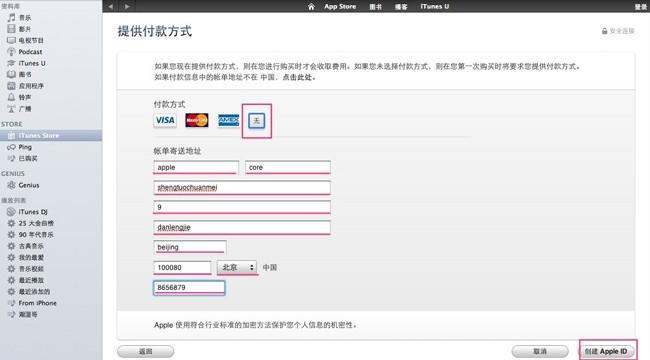Screen dimensions: 650x360
Task: Choose the MasterCard payment icon
Action: [x=196, y=120]
